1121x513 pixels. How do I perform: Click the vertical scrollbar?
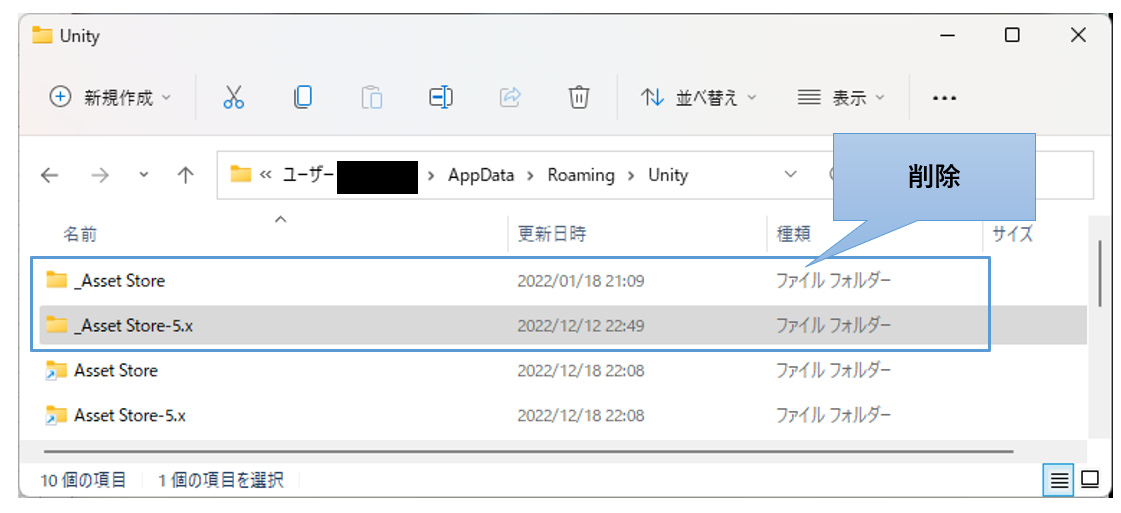pos(1100,274)
